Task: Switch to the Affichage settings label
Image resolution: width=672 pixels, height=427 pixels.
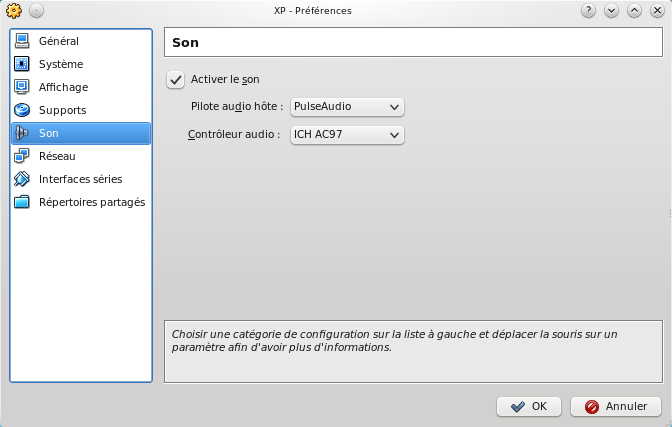Action: click(63, 88)
